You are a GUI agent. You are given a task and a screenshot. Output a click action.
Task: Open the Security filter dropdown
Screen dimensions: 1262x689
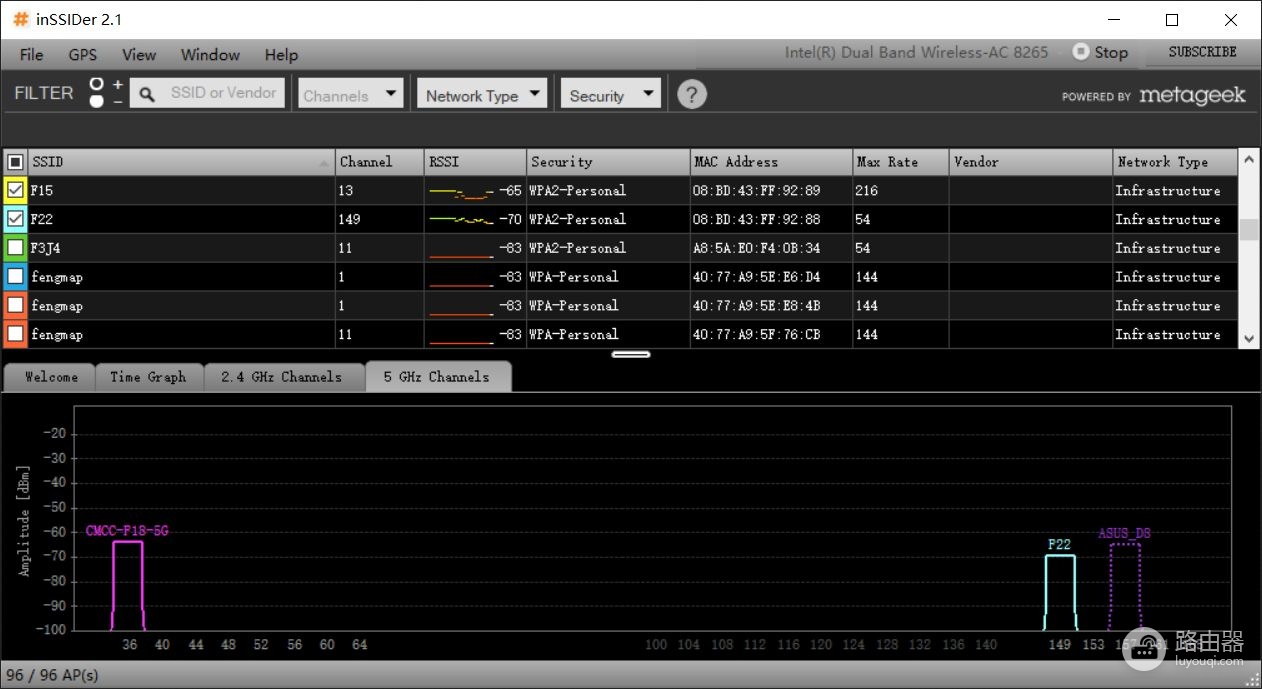(611, 94)
